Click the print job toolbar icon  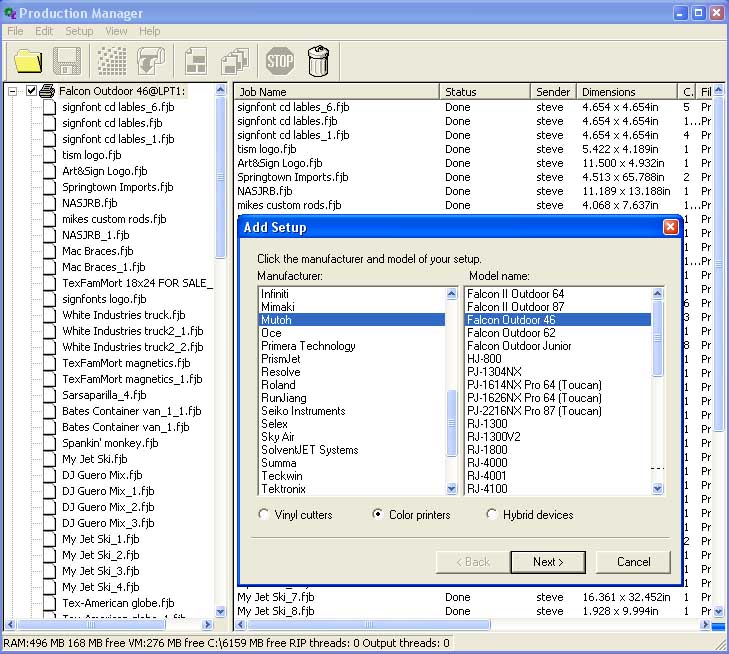pos(151,61)
